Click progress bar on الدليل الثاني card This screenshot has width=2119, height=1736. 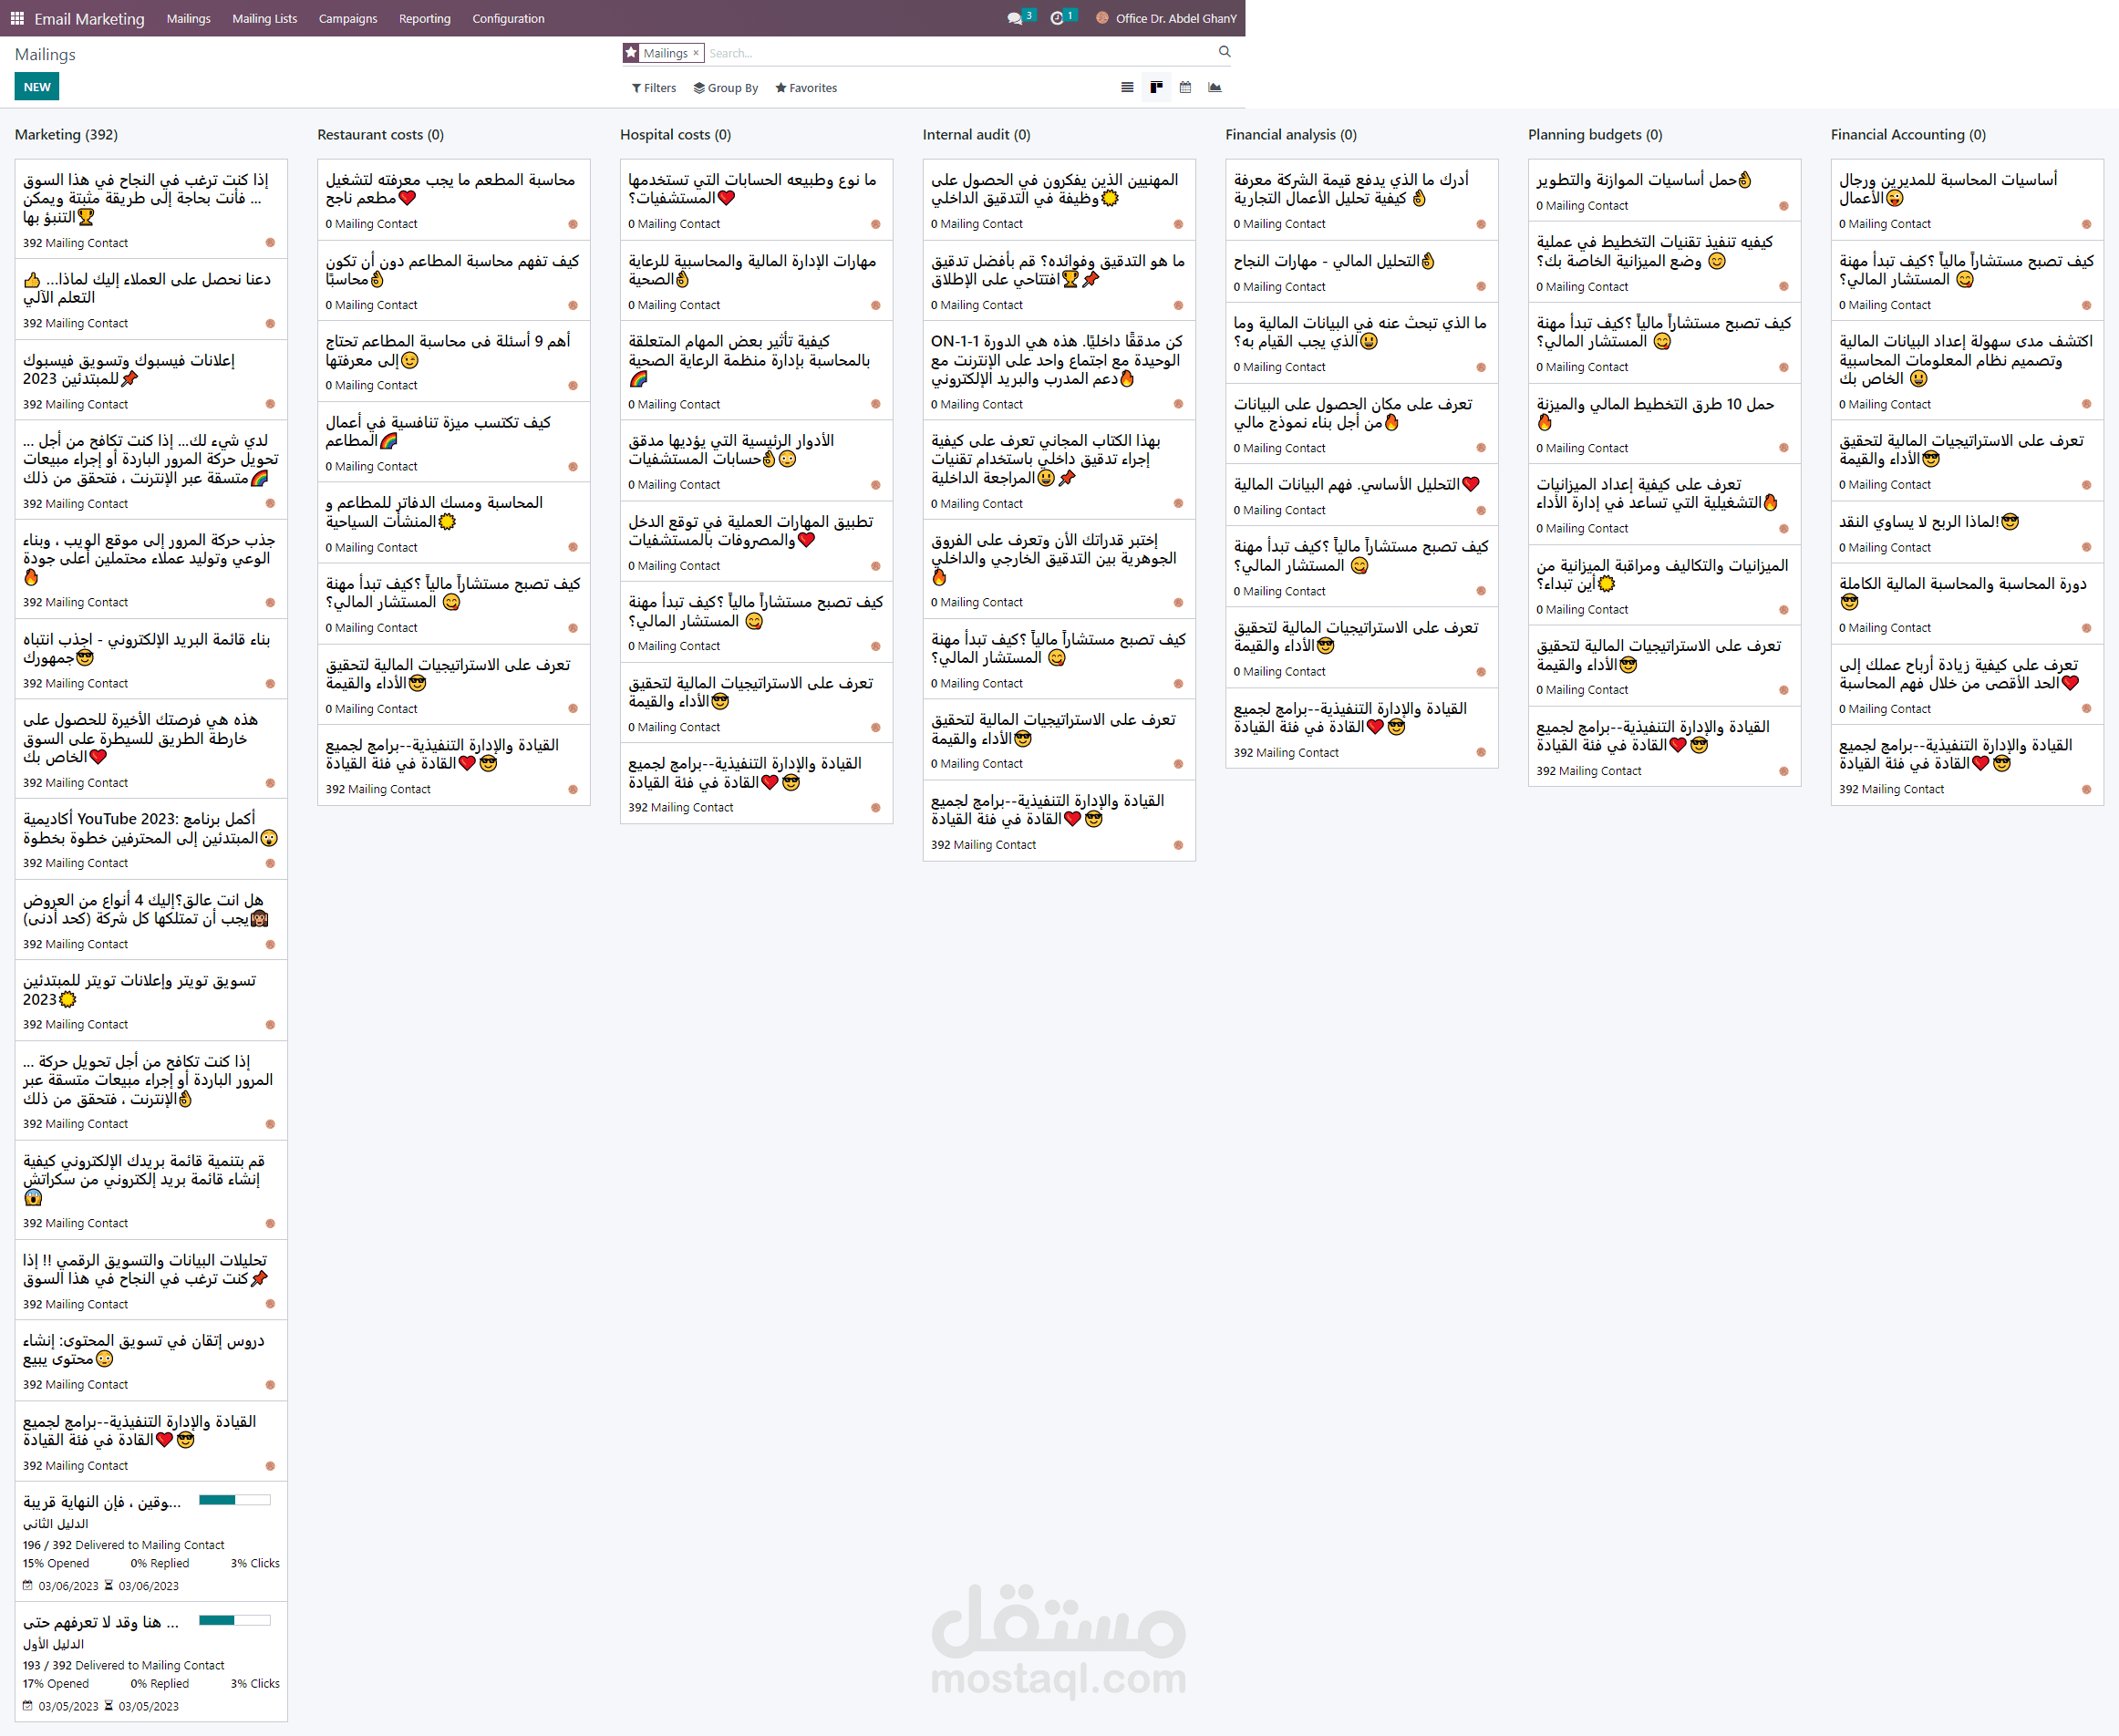pos(234,1500)
